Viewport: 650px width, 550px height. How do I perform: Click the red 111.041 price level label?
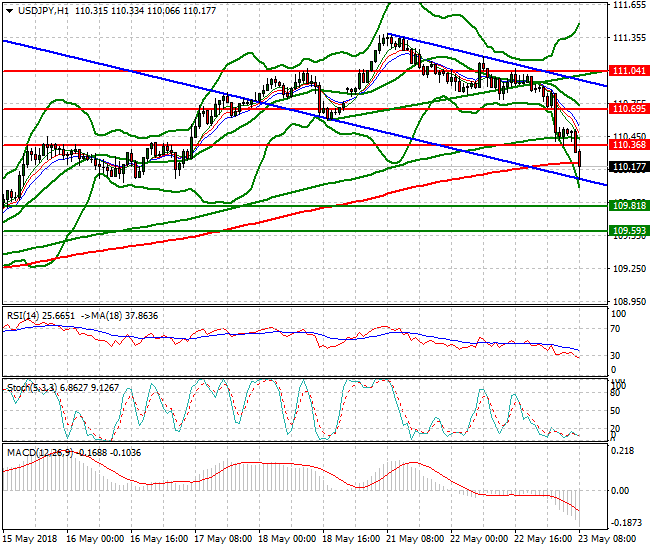click(628, 71)
